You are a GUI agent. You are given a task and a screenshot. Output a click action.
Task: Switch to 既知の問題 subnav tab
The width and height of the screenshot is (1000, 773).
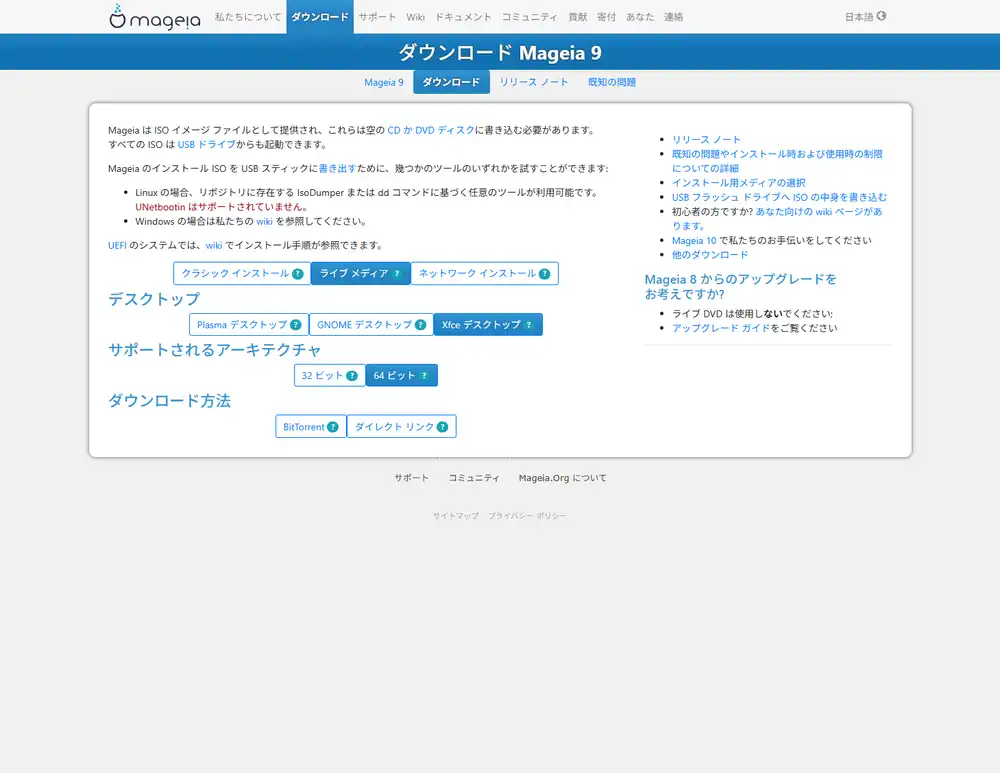pyautogui.click(x=612, y=82)
